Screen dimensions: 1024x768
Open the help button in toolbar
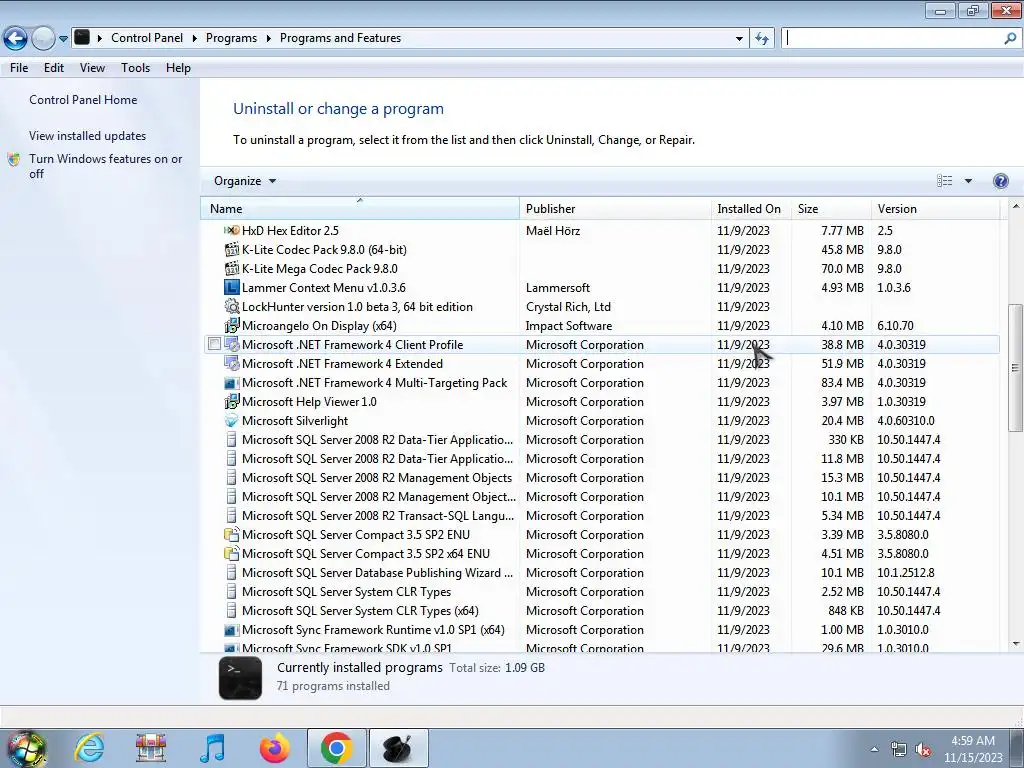pos(1000,181)
